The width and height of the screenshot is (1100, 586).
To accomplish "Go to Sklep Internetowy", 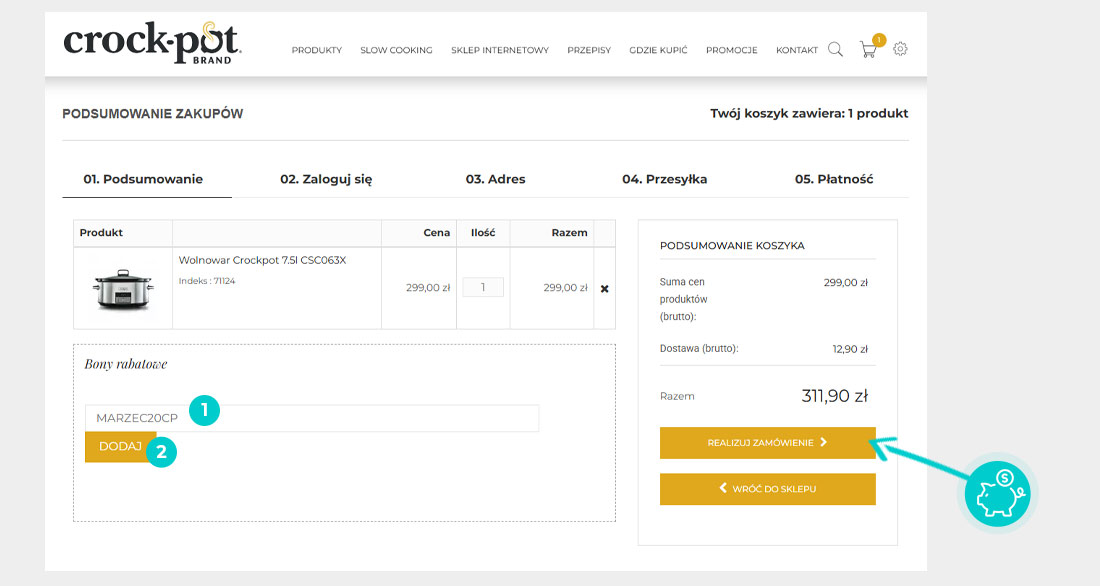I will (x=500, y=50).
